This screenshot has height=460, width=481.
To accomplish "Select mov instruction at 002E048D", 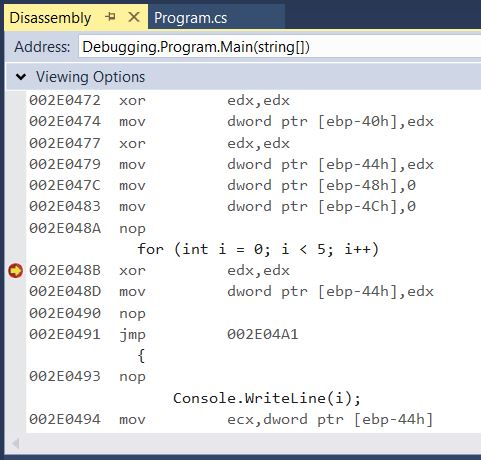I will (x=231, y=291).
